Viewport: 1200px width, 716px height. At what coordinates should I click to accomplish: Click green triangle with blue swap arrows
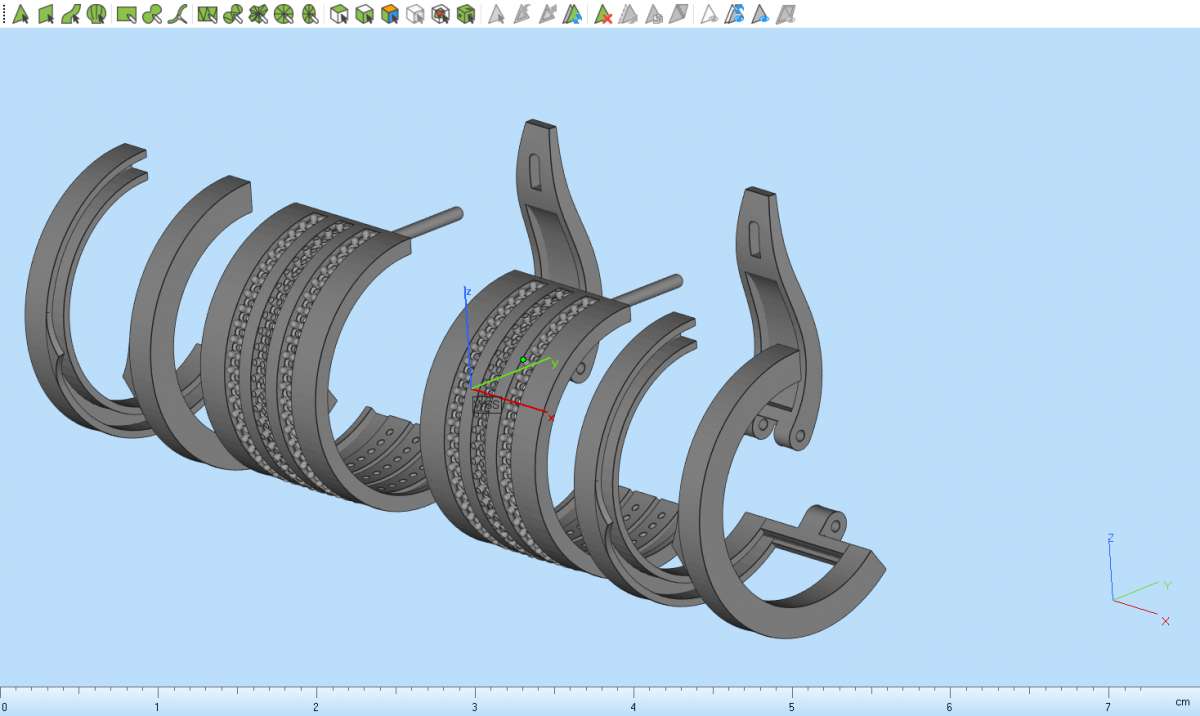click(573, 15)
